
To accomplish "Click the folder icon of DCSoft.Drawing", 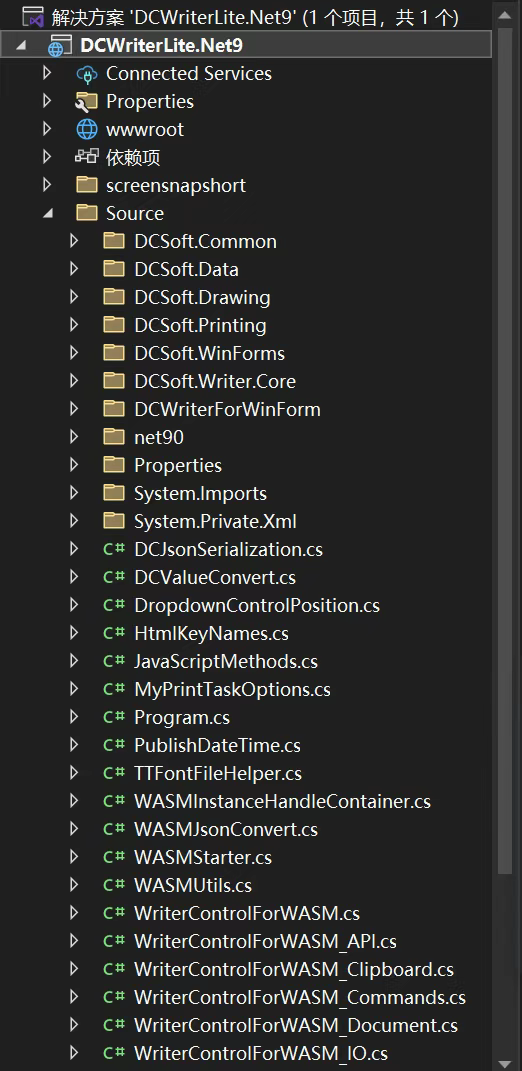I will point(114,297).
